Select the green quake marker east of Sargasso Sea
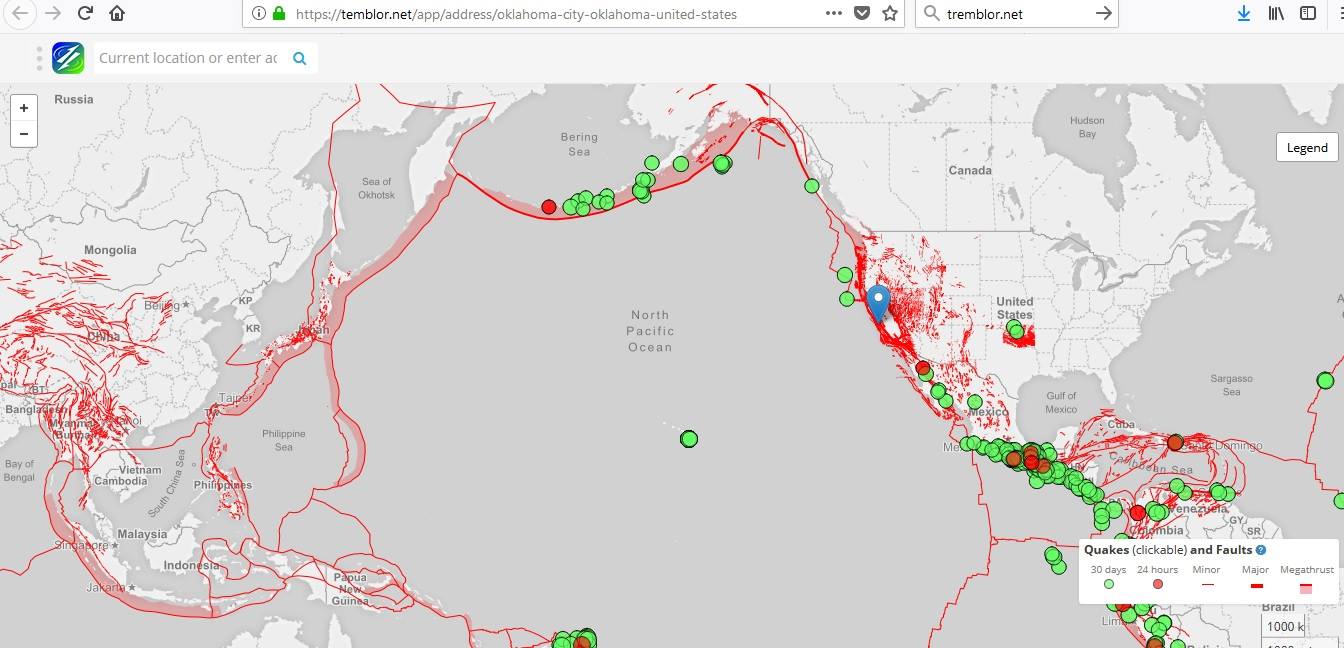1344x648 pixels. coord(1325,380)
